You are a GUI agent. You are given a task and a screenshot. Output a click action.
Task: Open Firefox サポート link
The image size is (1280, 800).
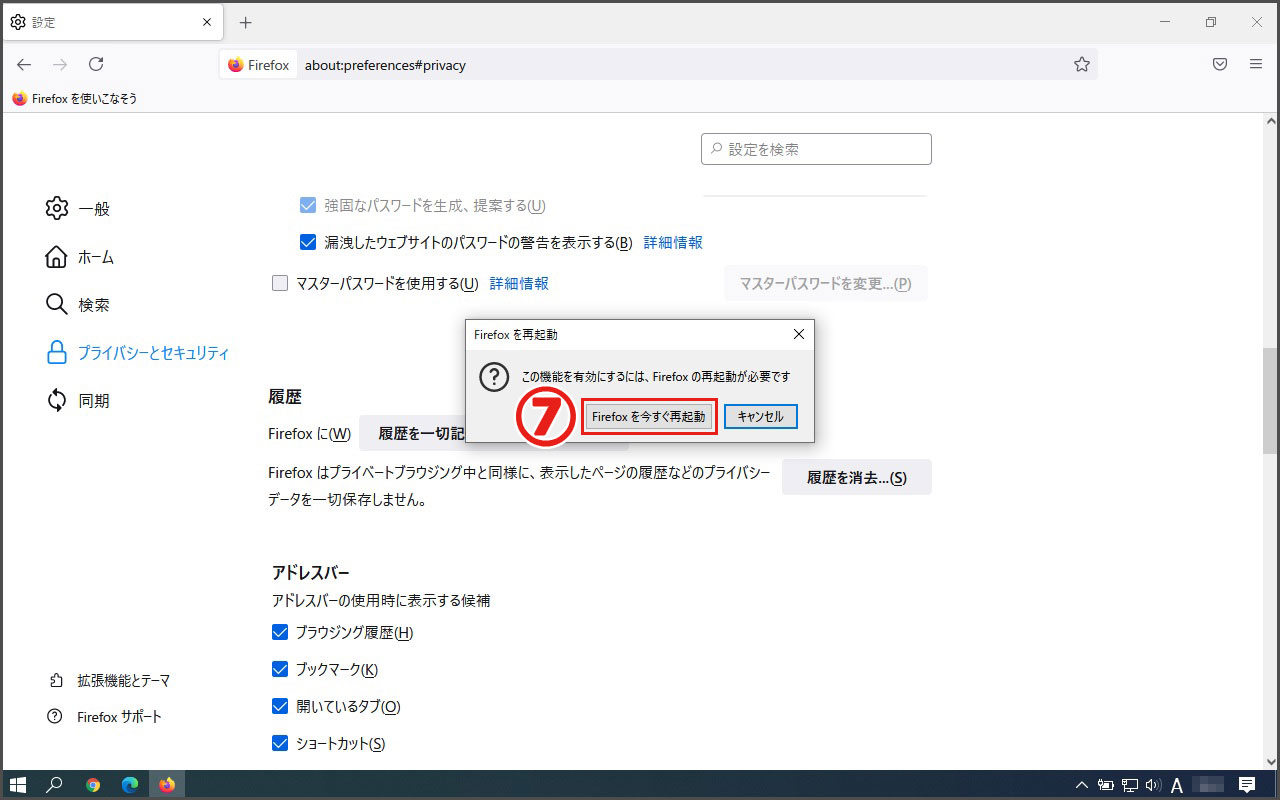click(x=105, y=717)
